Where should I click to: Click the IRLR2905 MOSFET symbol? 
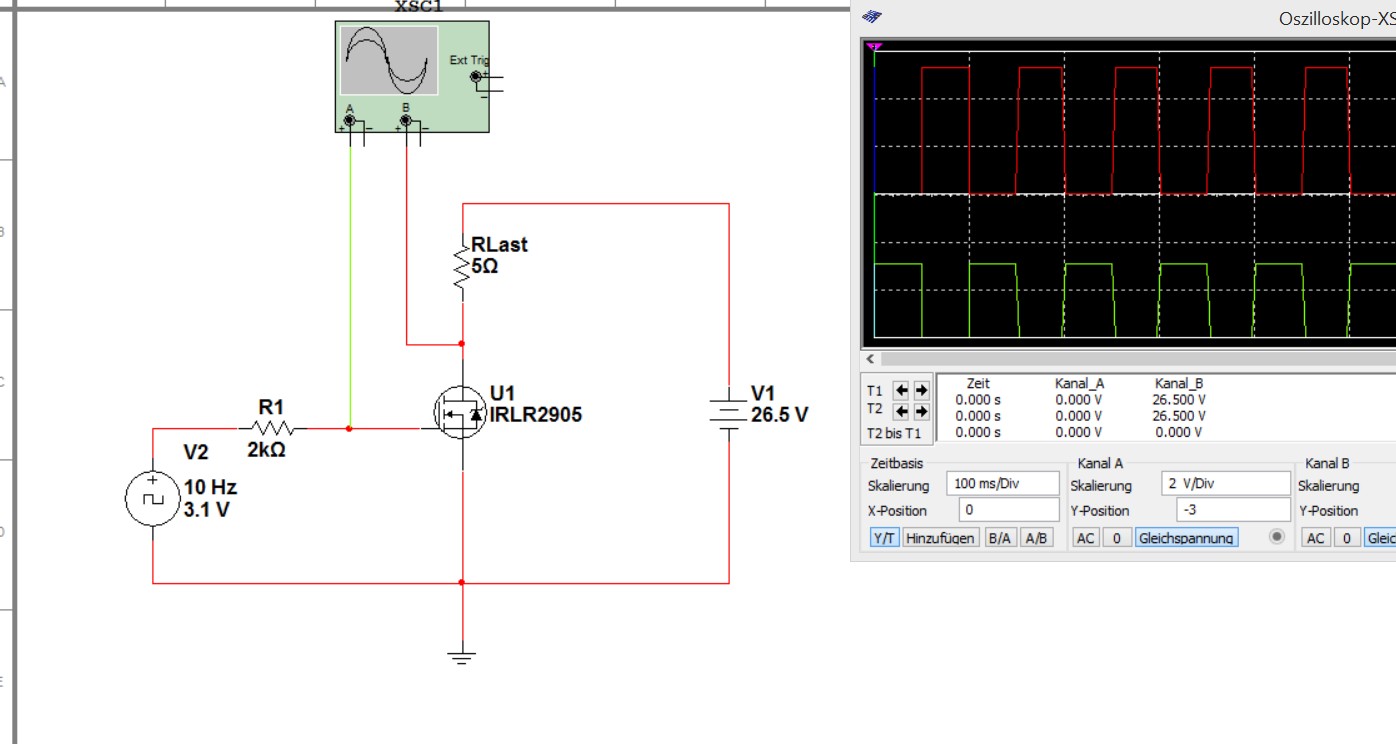(460, 412)
